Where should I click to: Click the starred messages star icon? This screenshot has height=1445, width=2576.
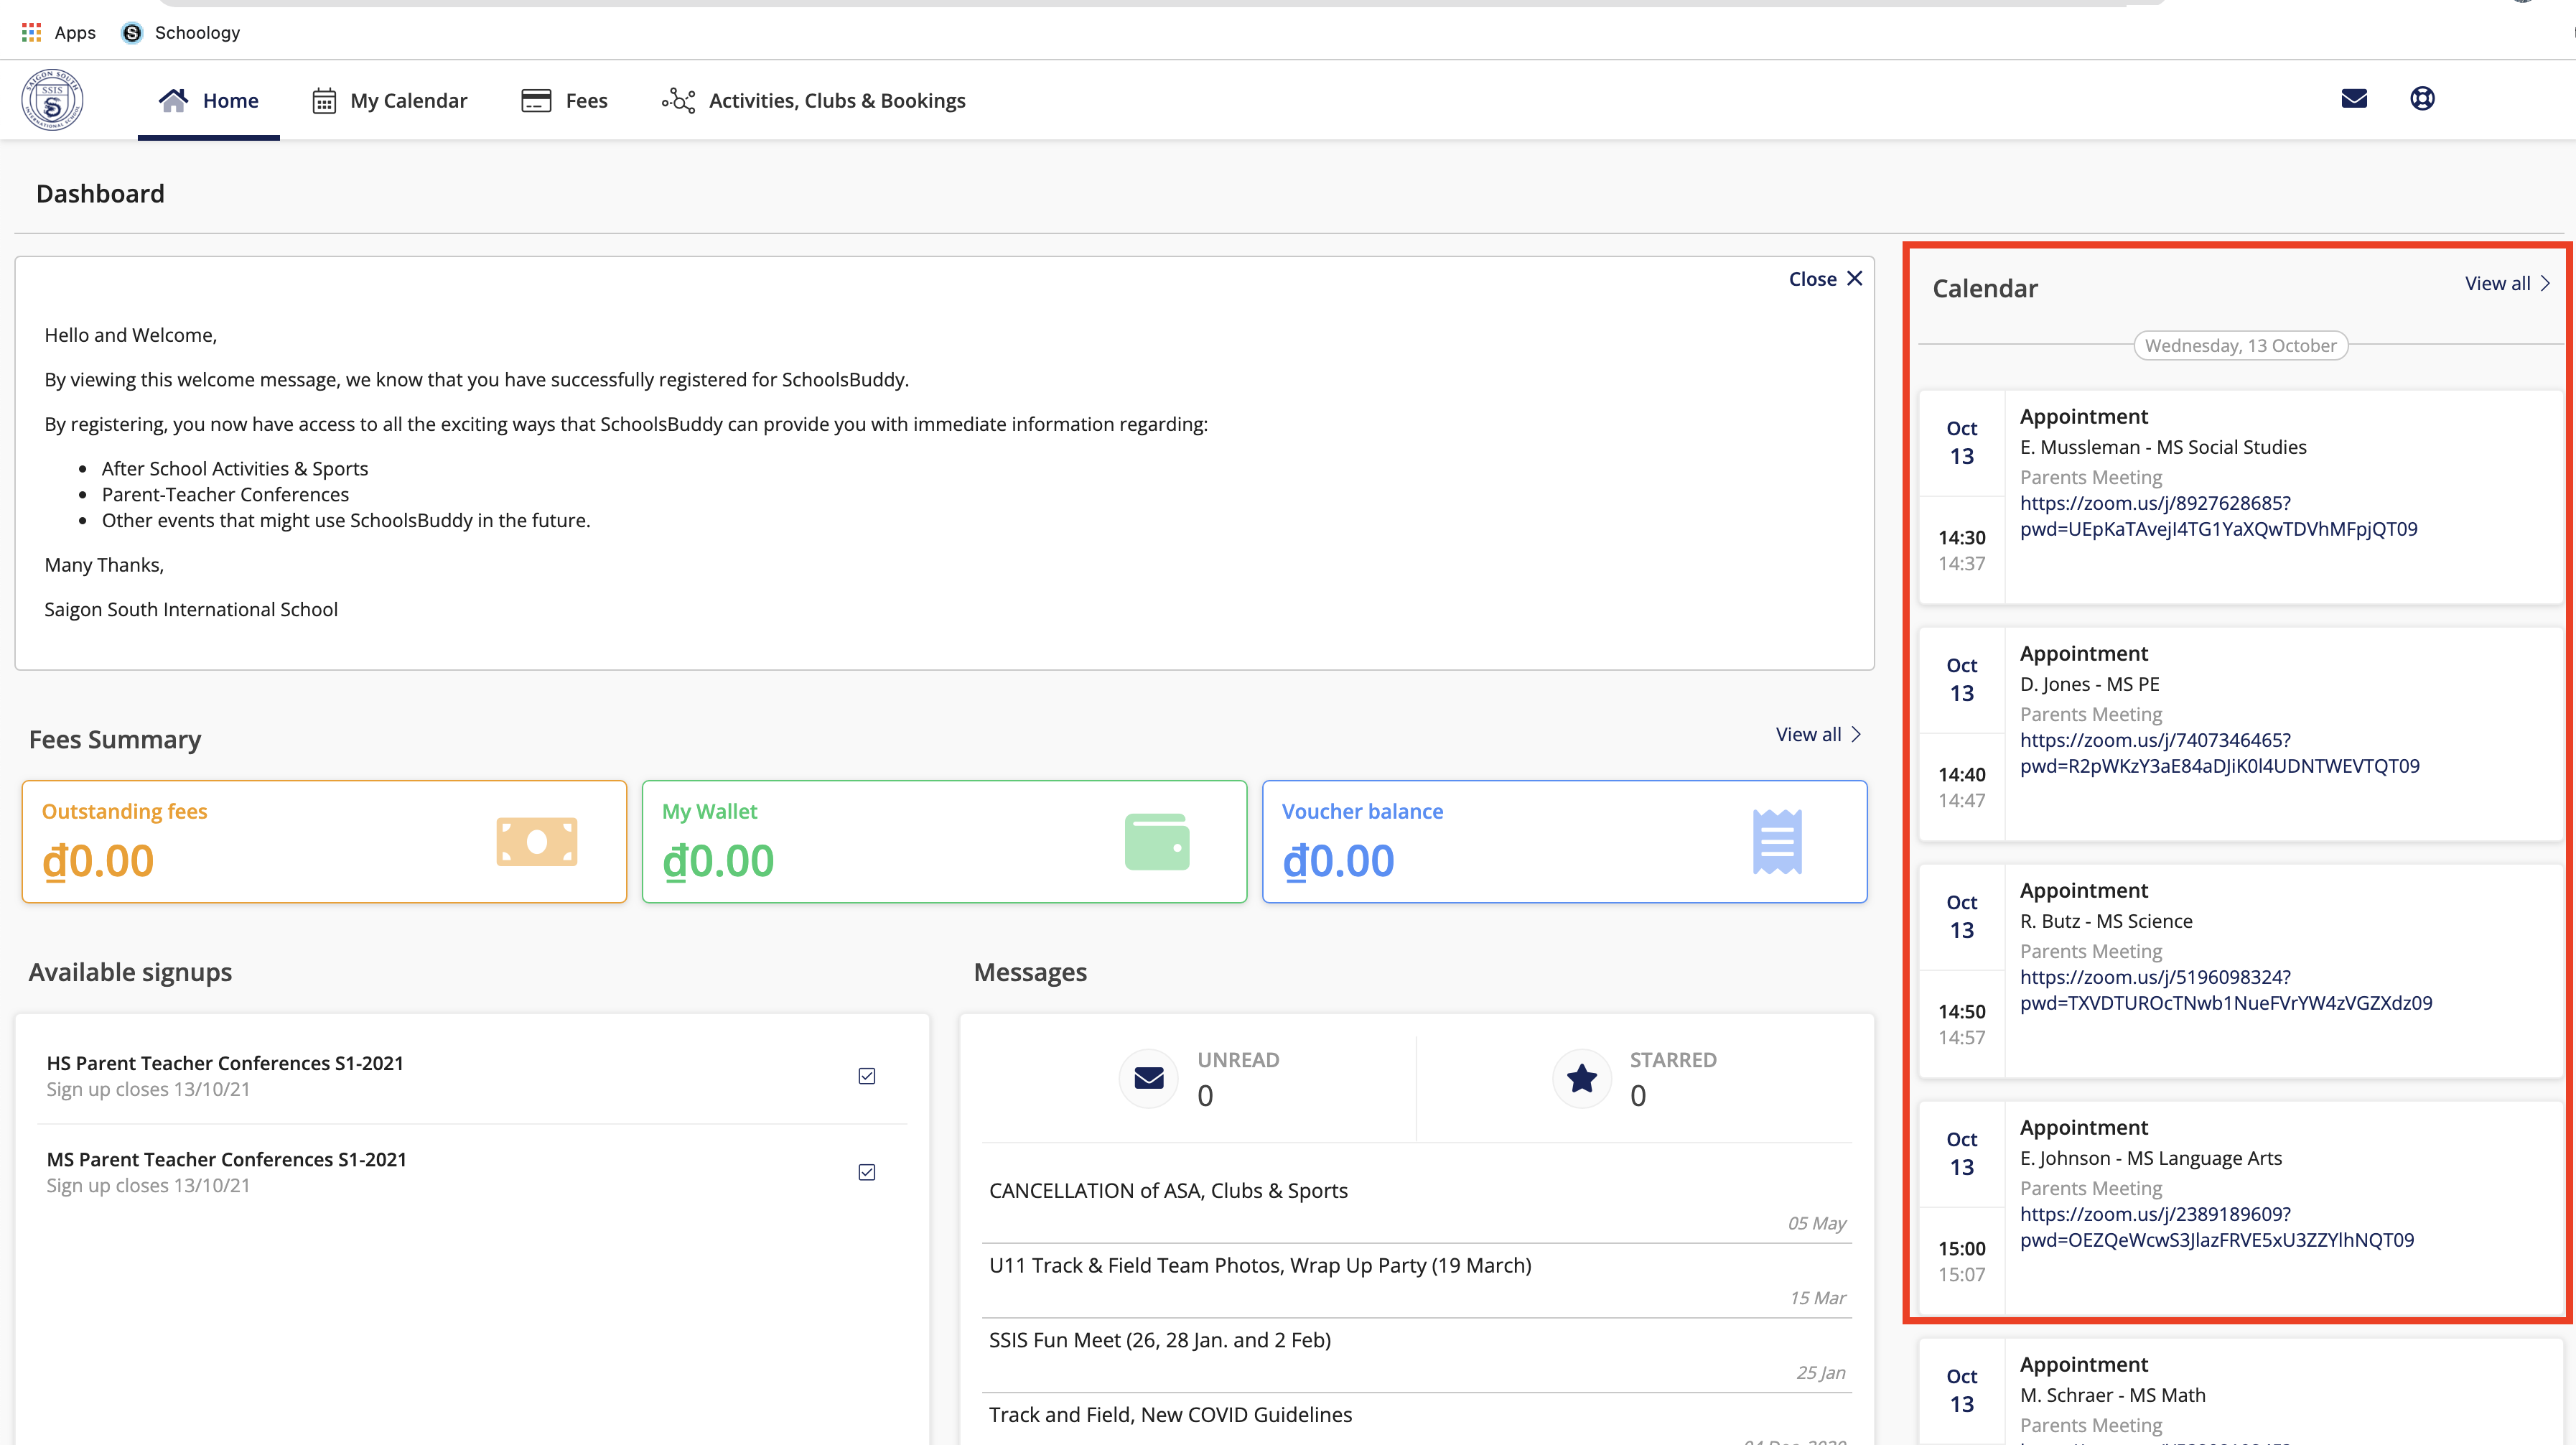[1582, 1078]
